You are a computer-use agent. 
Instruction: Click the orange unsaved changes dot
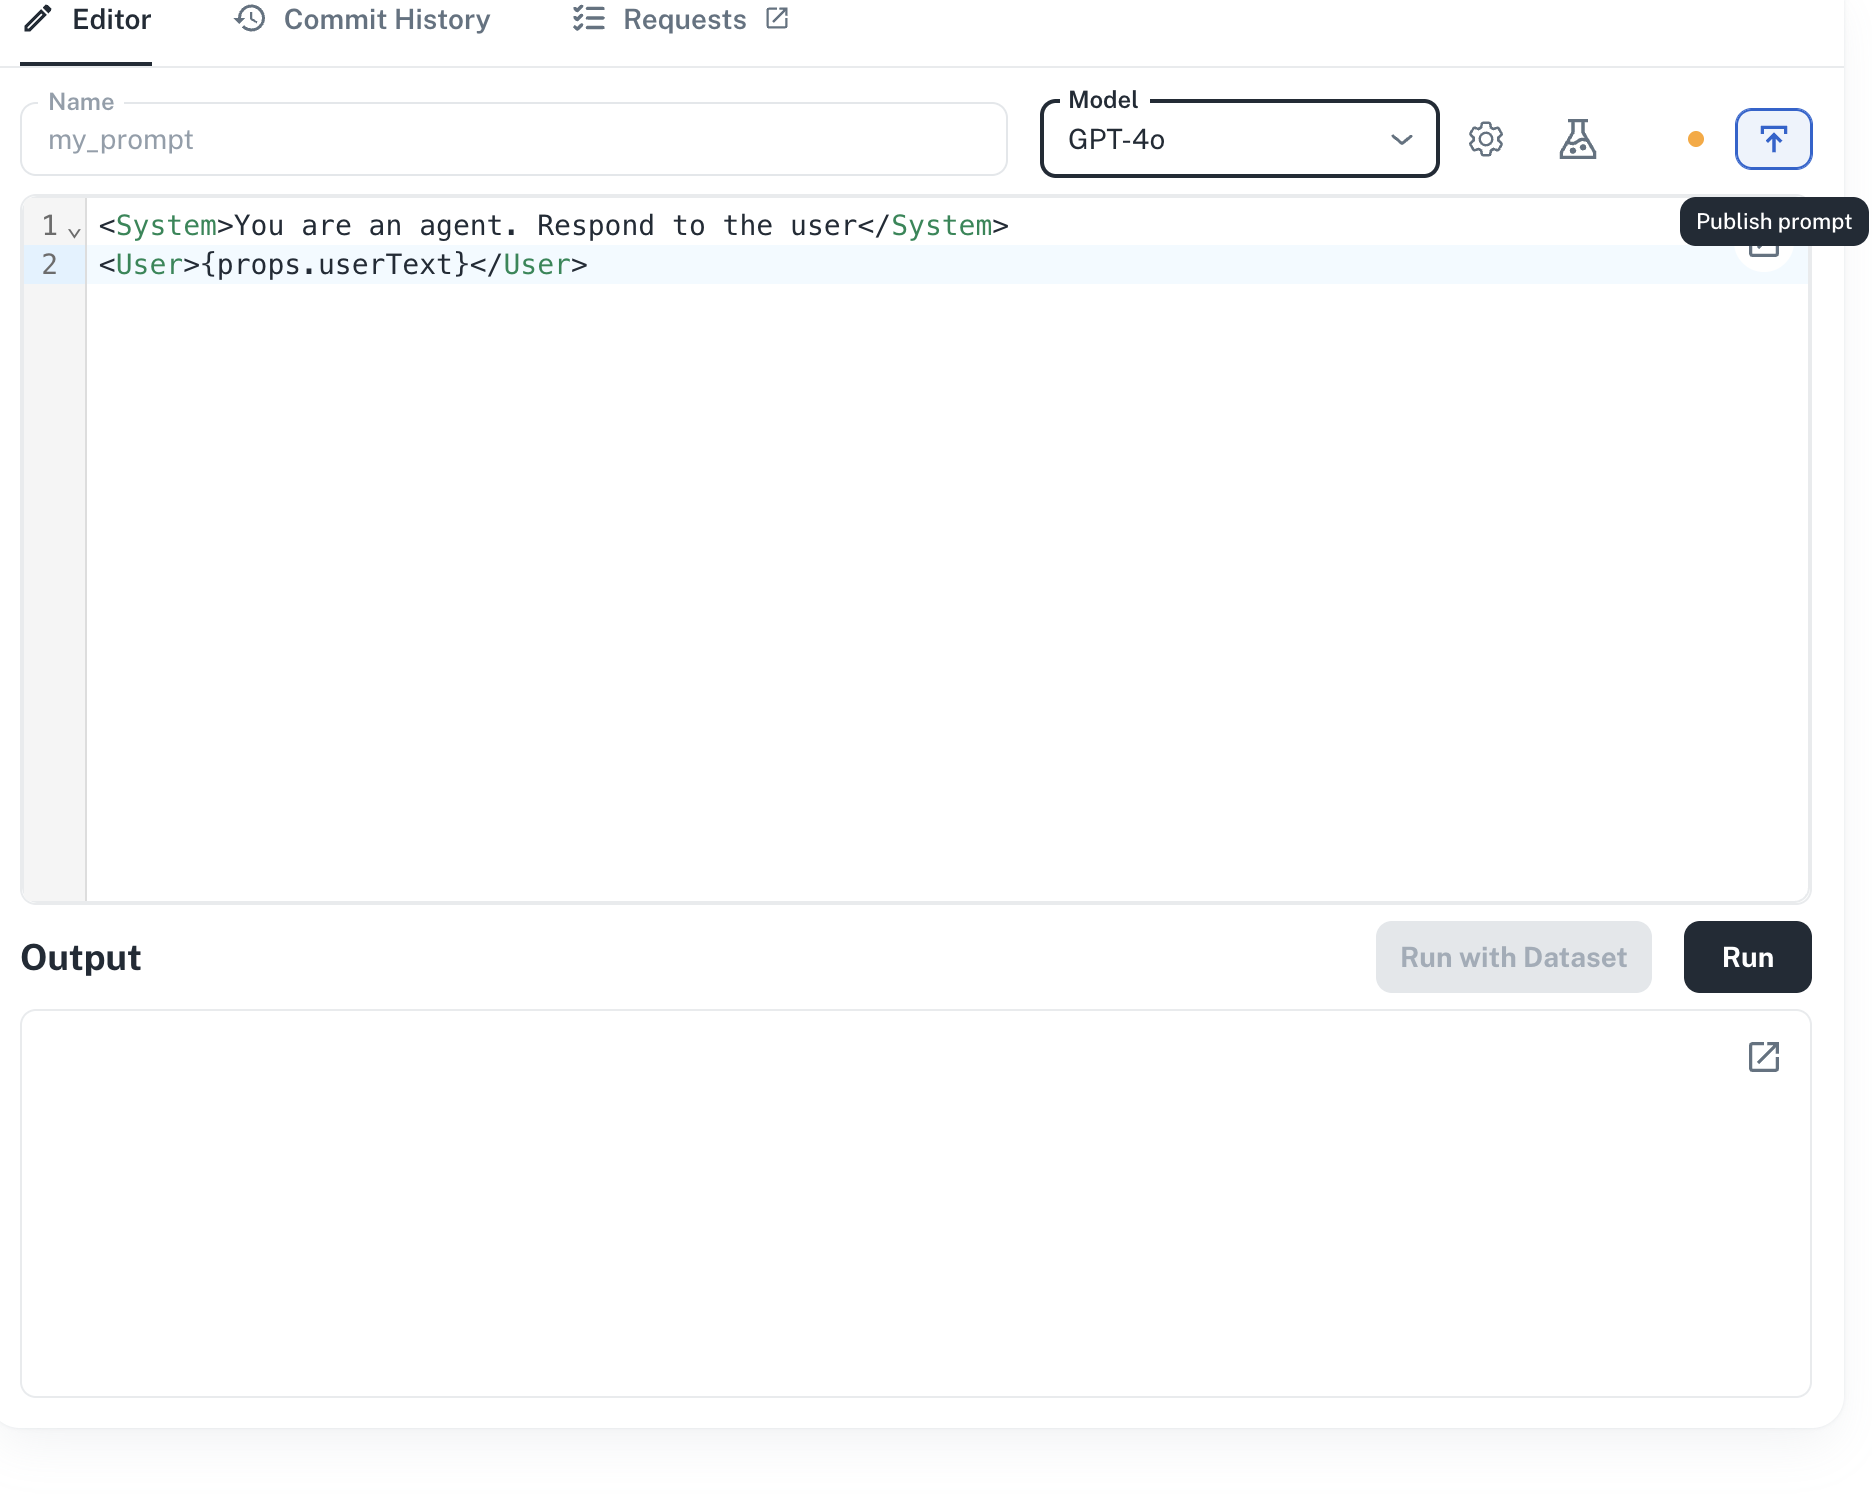pyautogui.click(x=1696, y=139)
